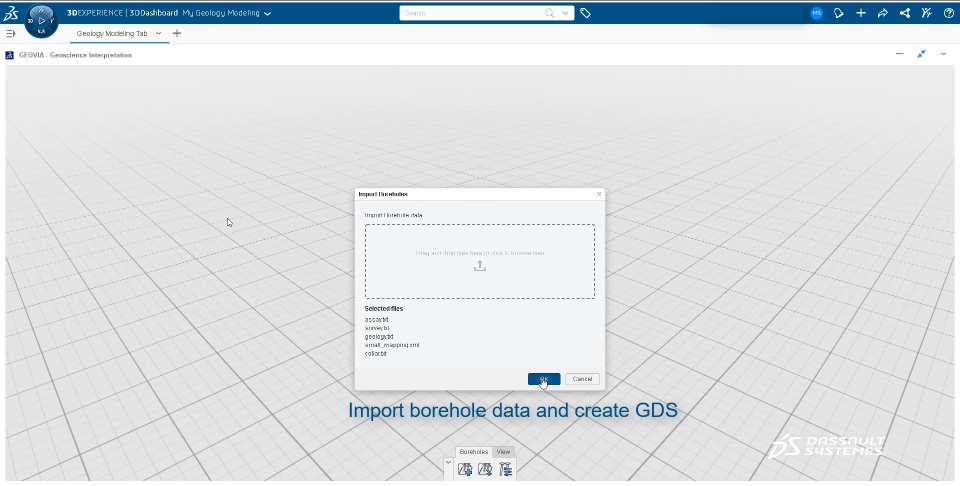960x486 pixels.
Task: Close the Import Boreholes dialog
Action: (x=599, y=194)
